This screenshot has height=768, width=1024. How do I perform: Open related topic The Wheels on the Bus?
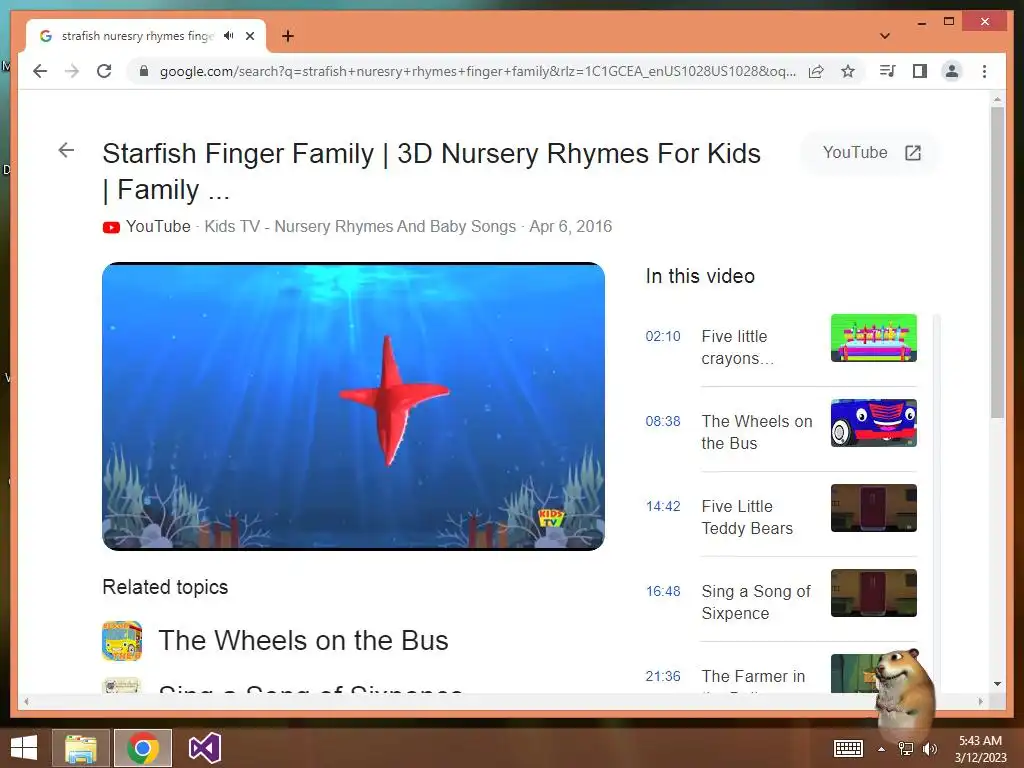pyautogui.click(x=303, y=641)
